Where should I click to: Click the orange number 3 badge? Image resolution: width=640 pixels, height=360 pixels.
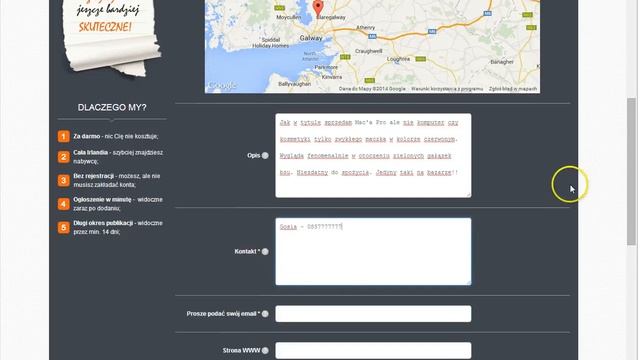[64, 180]
